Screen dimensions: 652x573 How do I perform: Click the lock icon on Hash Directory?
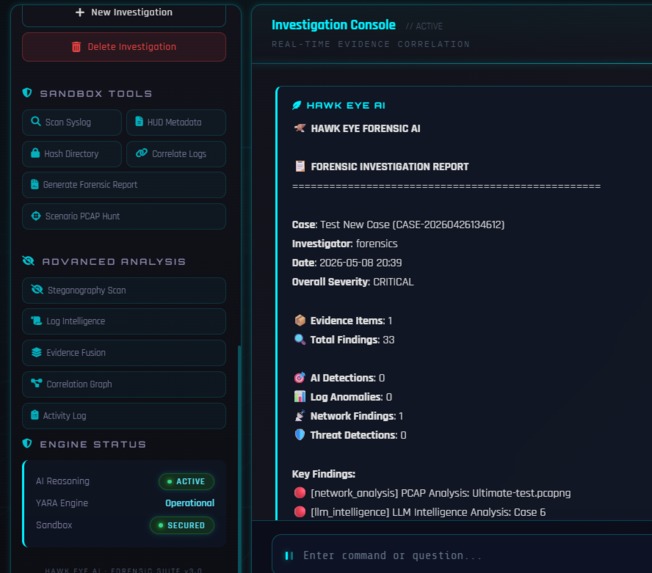click(35, 153)
